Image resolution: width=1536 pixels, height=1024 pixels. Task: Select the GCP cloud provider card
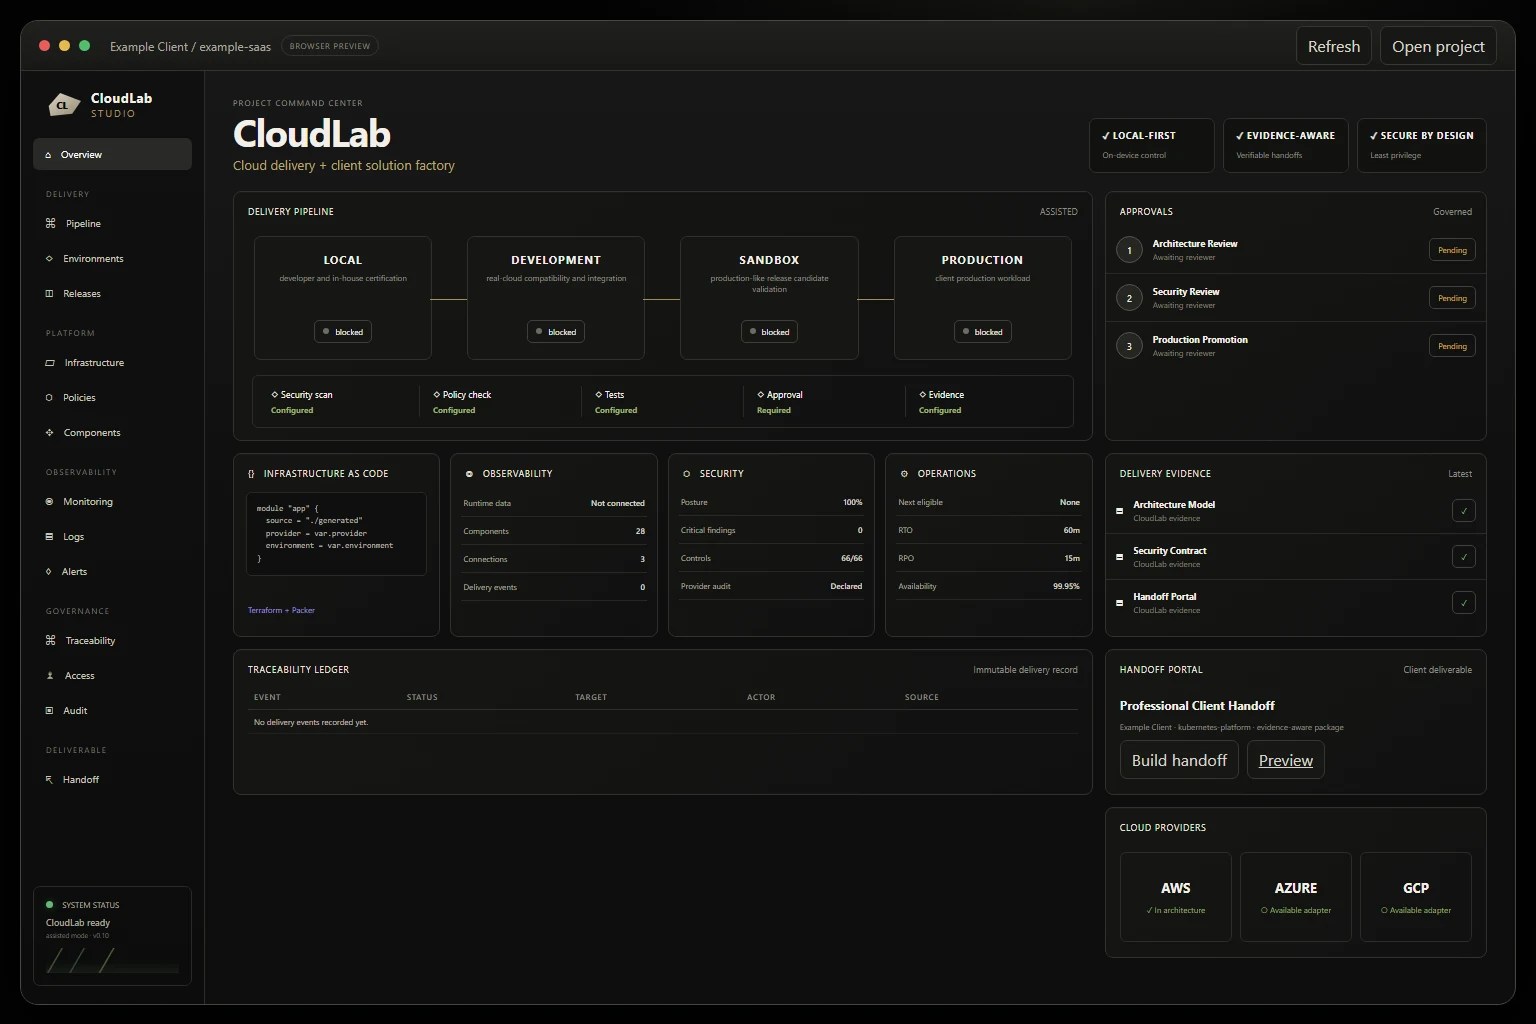pos(1416,897)
